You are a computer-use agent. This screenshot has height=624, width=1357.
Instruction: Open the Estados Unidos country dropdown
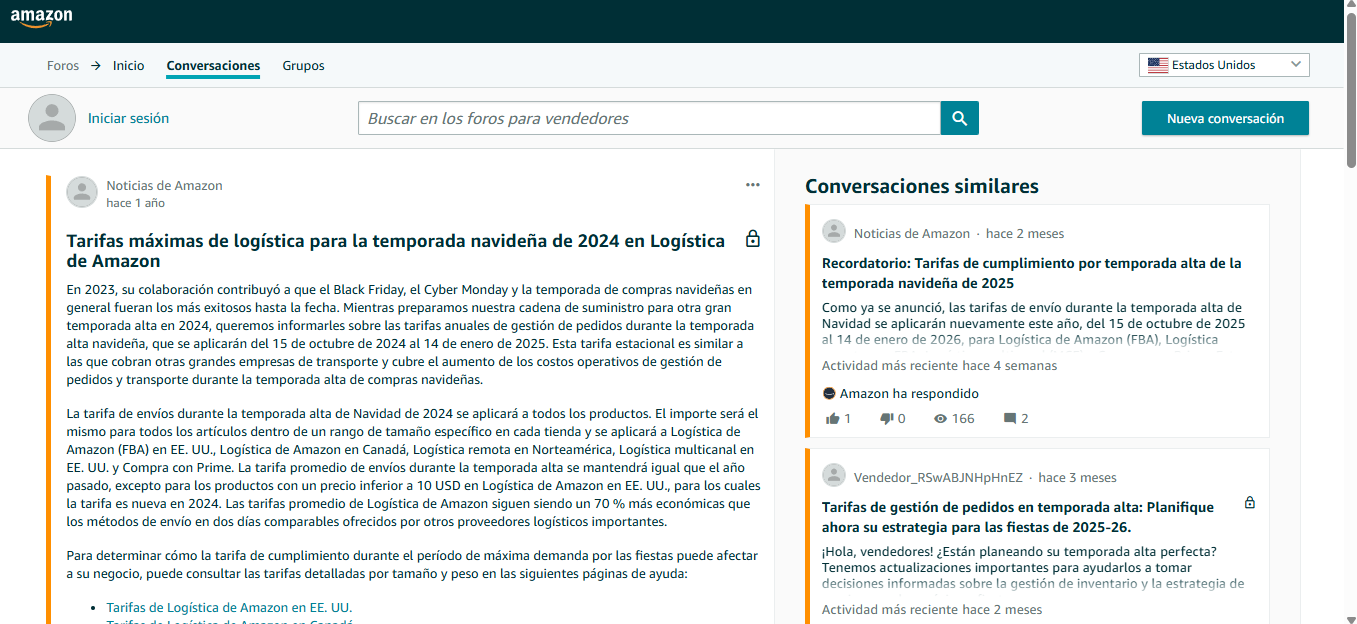coord(1224,64)
